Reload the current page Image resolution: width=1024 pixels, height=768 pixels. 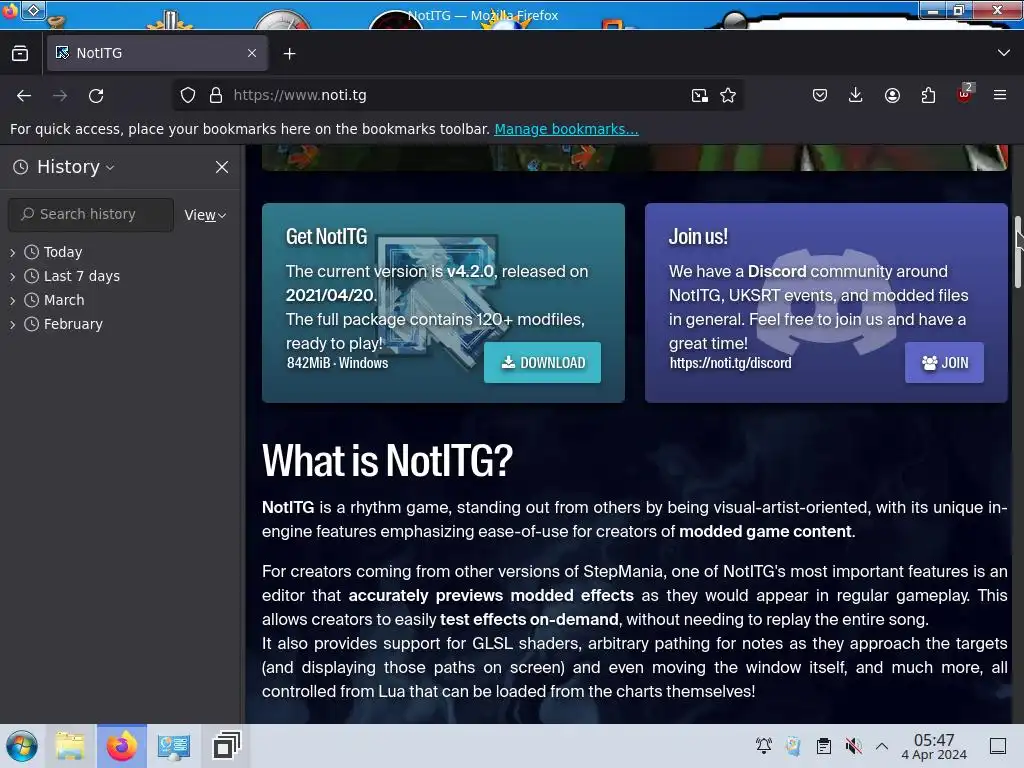tap(96, 96)
